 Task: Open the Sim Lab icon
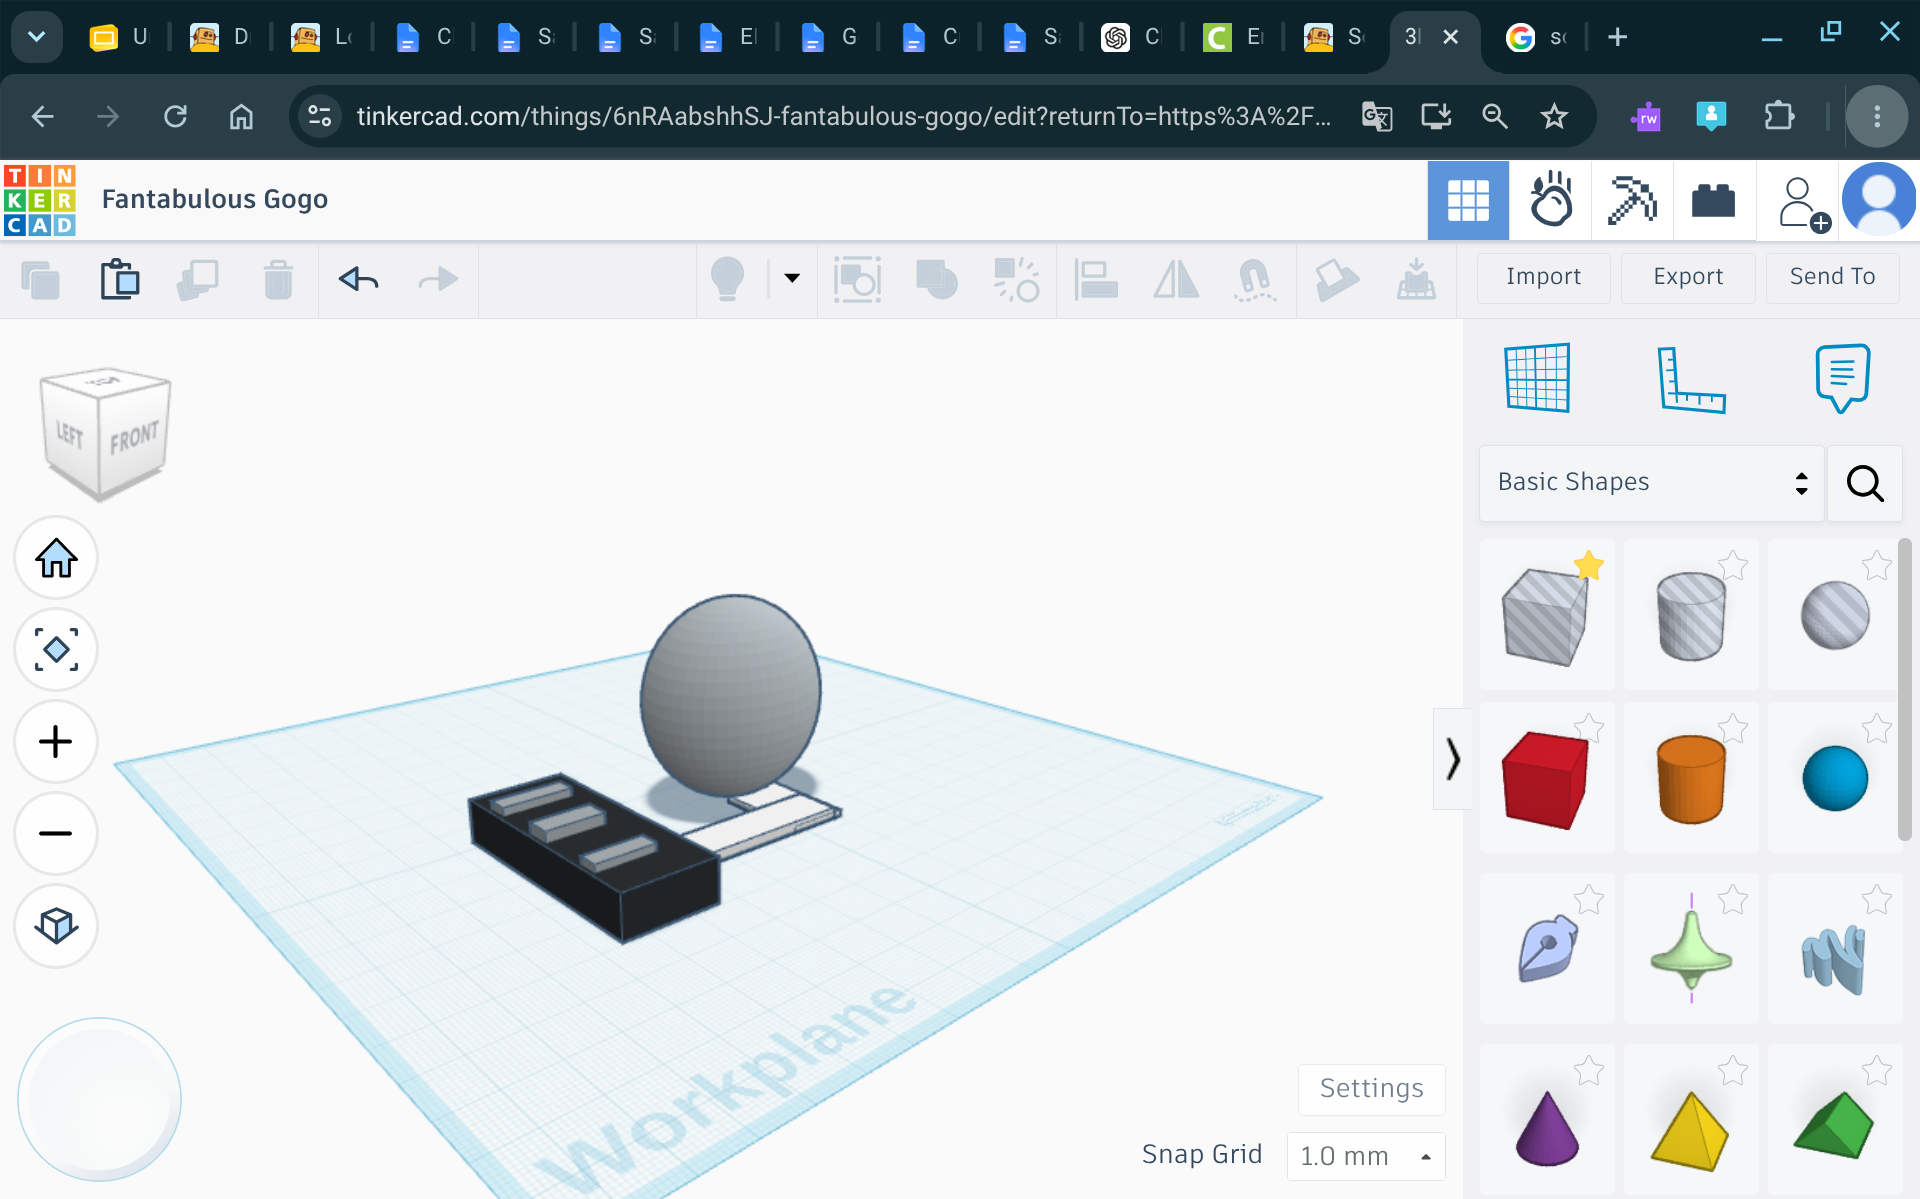pyautogui.click(x=1551, y=200)
